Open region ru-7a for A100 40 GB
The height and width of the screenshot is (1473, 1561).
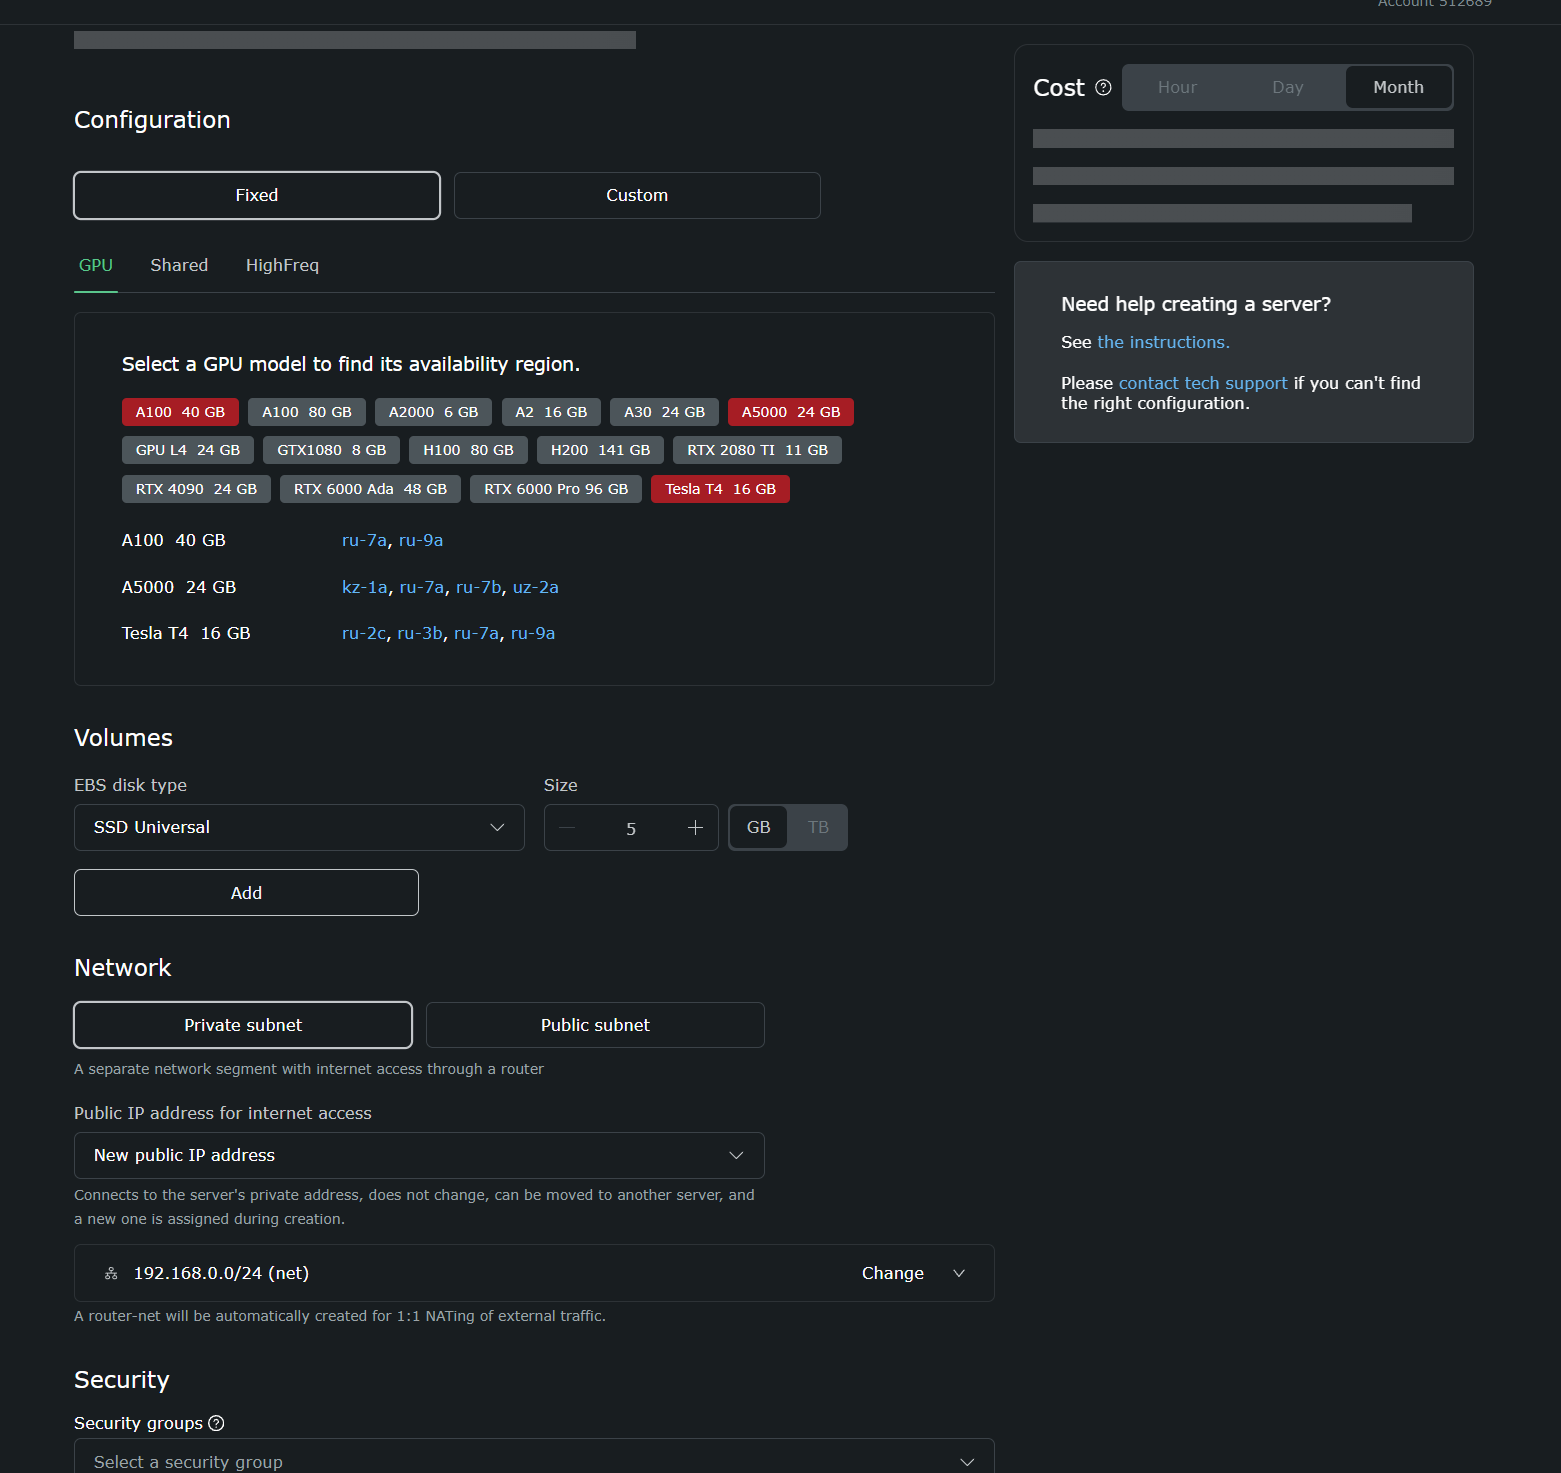click(364, 540)
